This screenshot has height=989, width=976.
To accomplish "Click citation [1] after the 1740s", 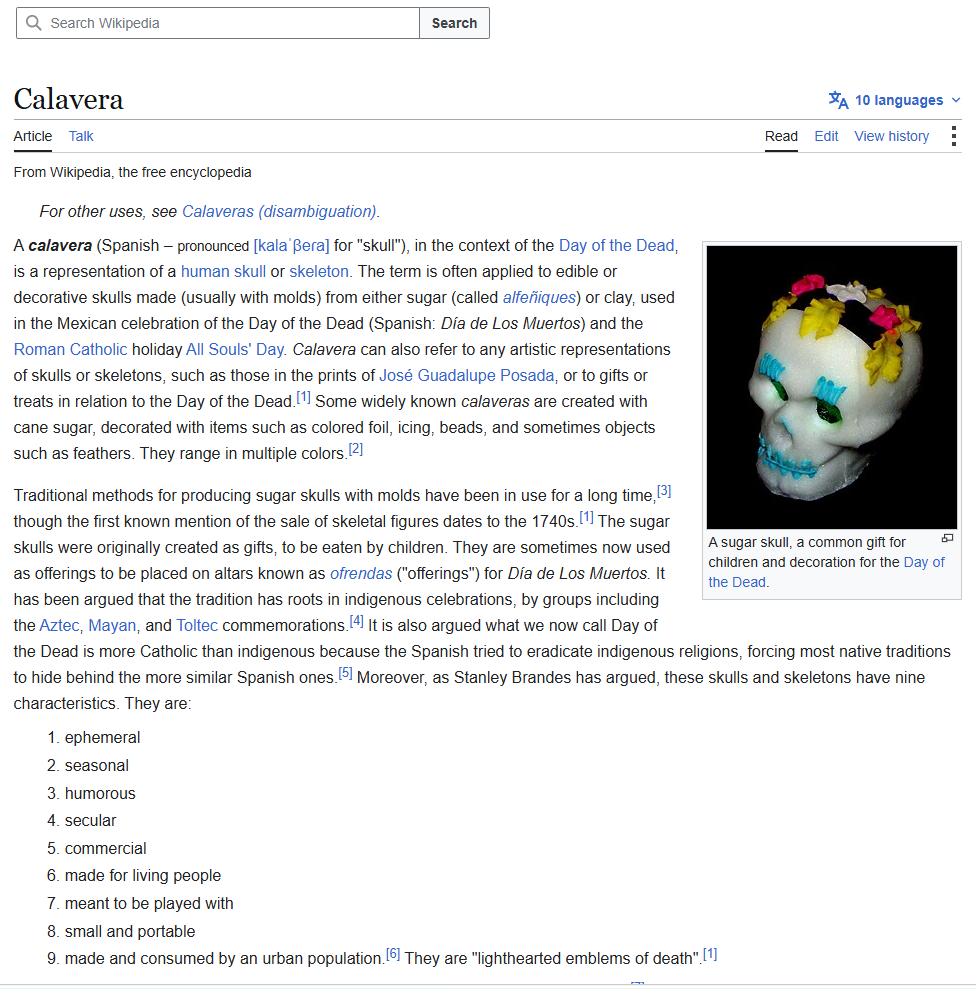I will pos(586,517).
